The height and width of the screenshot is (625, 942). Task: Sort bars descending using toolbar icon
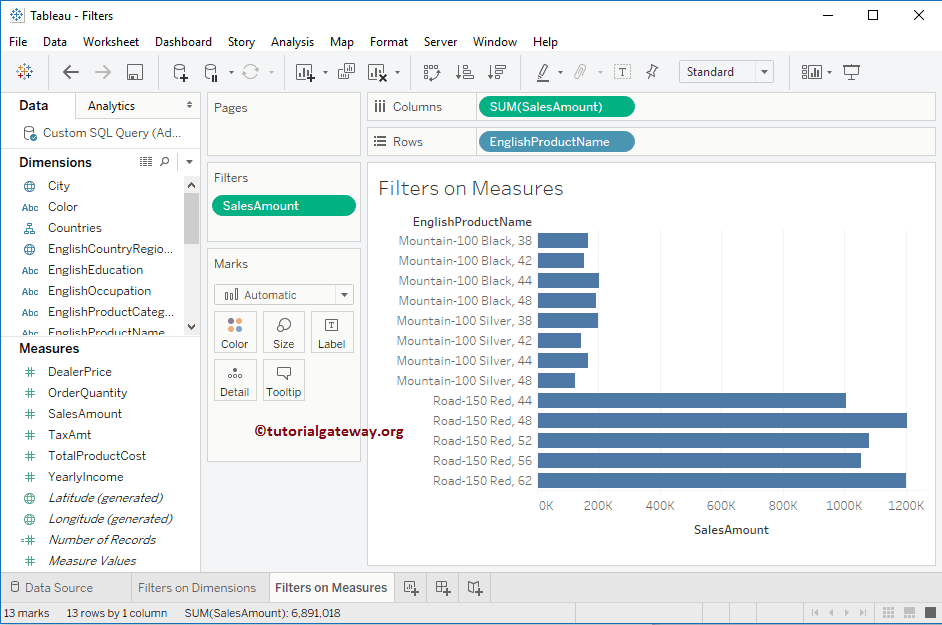click(496, 72)
